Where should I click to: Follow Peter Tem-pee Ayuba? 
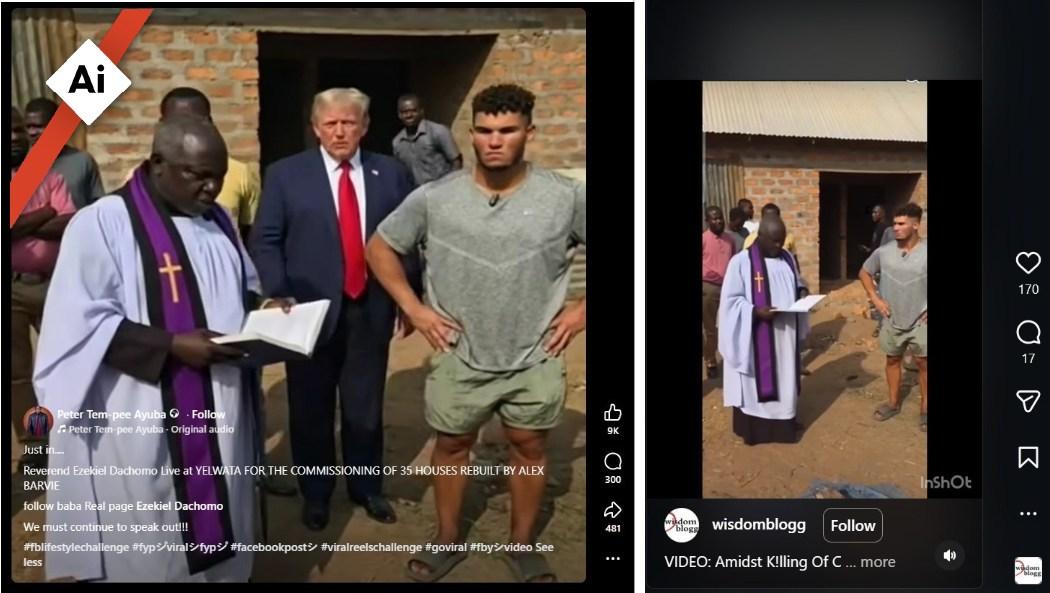coord(208,414)
